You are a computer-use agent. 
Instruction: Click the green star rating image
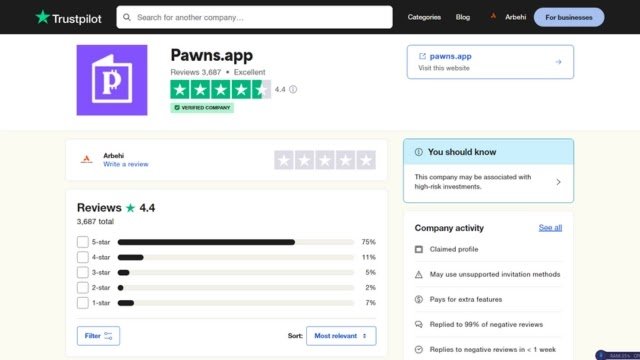[x=220, y=89]
